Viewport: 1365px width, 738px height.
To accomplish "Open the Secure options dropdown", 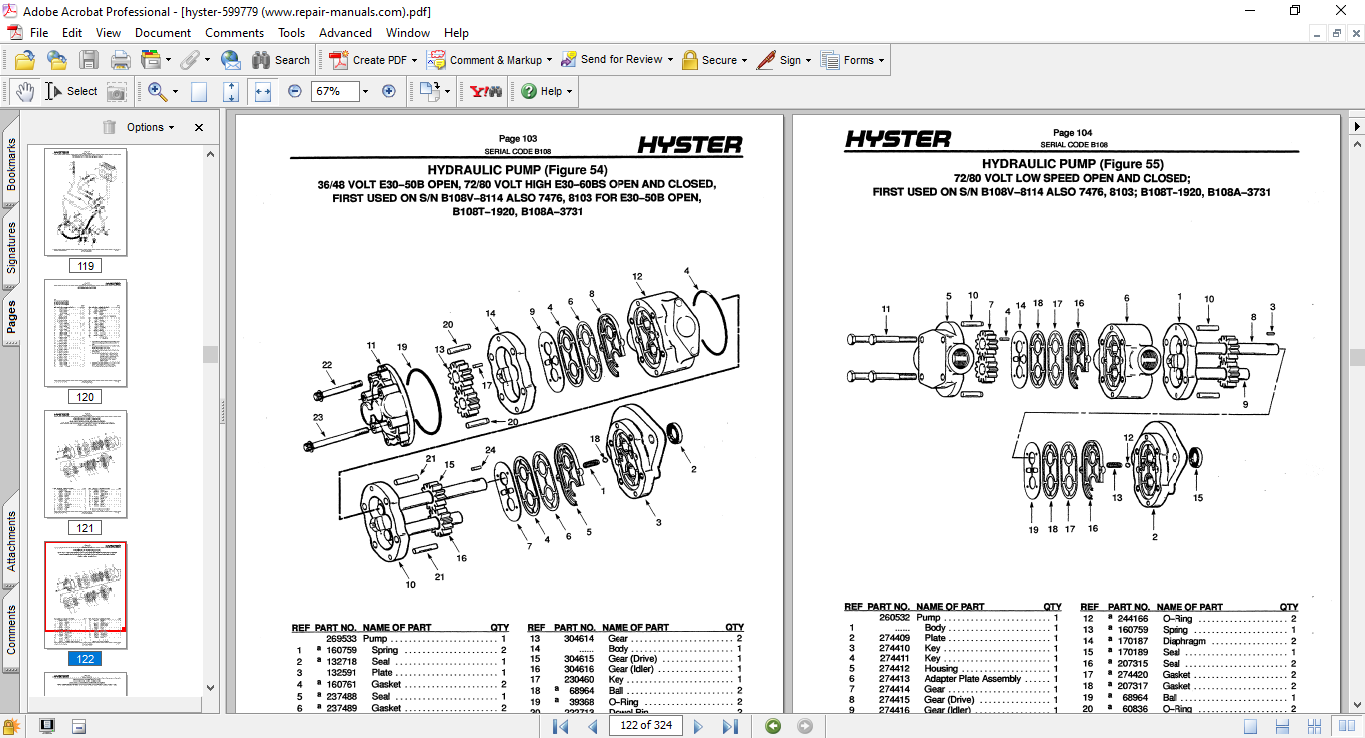I will [714, 60].
